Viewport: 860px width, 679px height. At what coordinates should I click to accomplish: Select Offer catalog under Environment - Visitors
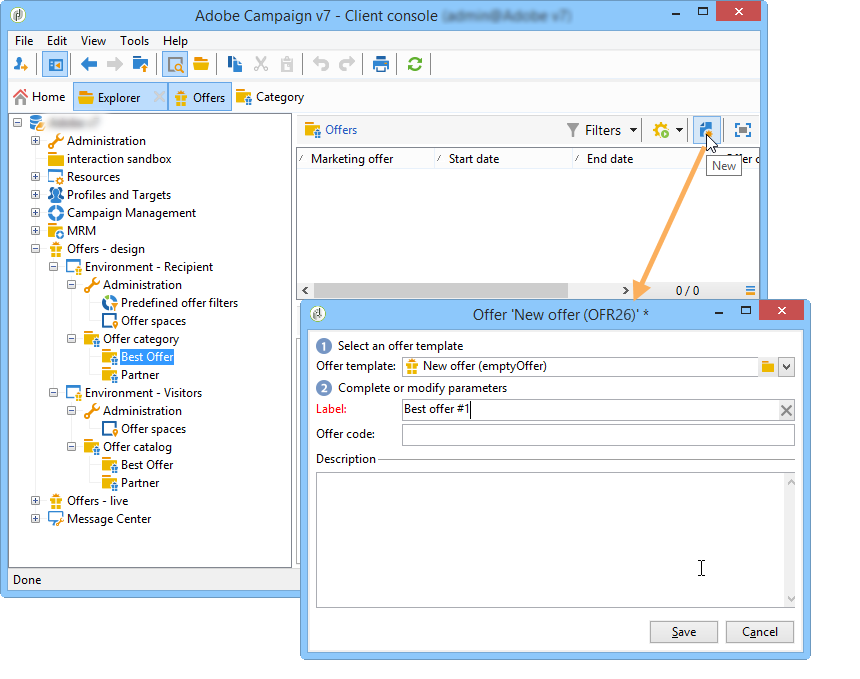coord(137,447)
